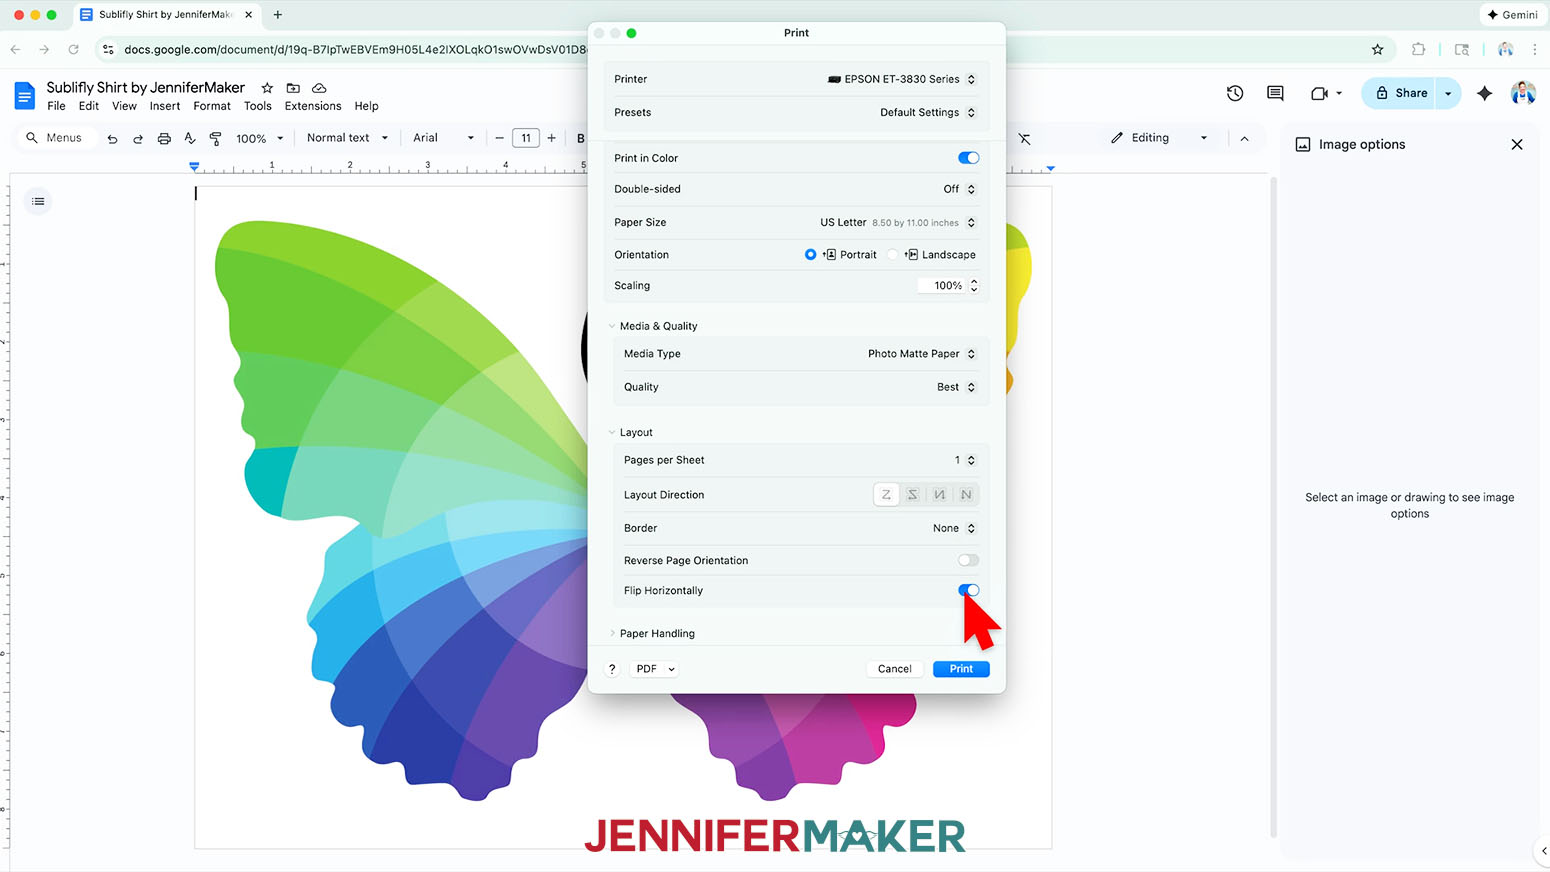Open the Edit menu
This screenshot has height=872, width=1550.
point(89,106)
